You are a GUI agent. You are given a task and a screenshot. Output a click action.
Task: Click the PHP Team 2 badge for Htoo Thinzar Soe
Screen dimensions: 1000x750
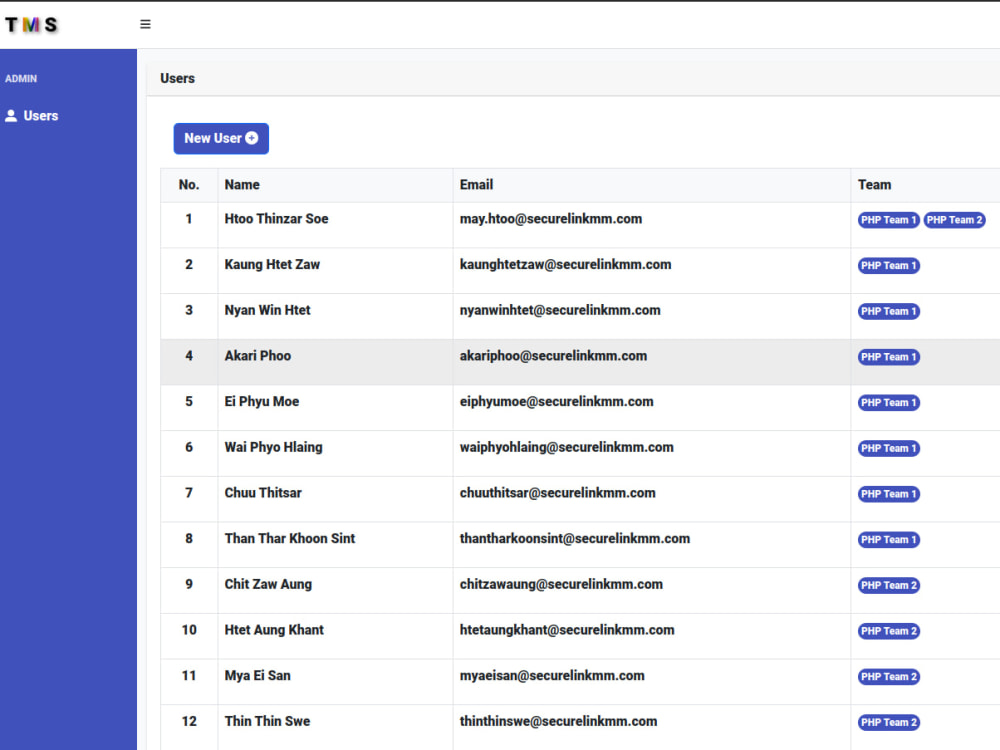[x=954, y=219]
